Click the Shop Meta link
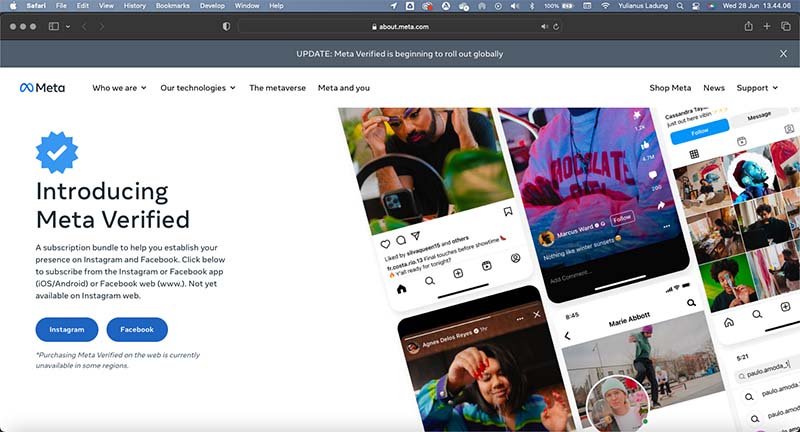The width and height of the screenshot is (800, 432). click(670, 88)
